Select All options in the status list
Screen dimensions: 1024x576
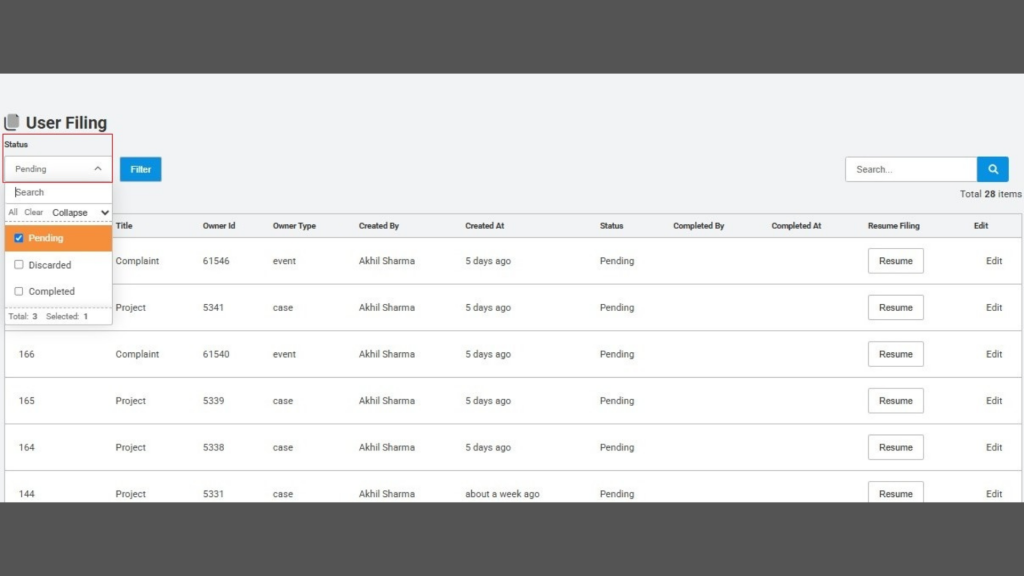coord(13,212)
